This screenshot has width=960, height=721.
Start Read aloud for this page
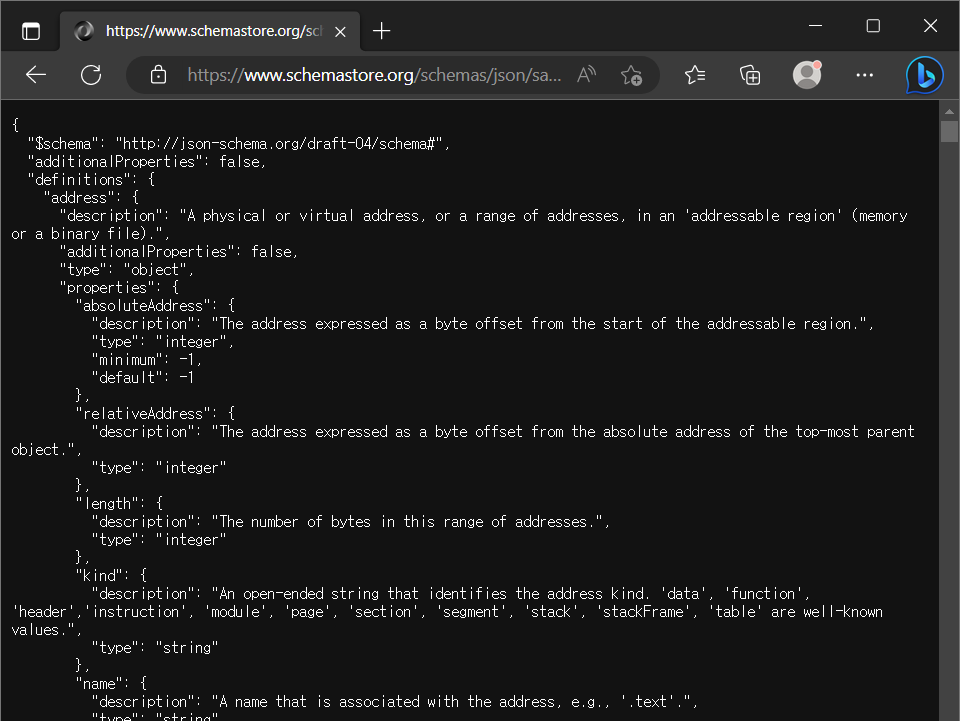586,75
